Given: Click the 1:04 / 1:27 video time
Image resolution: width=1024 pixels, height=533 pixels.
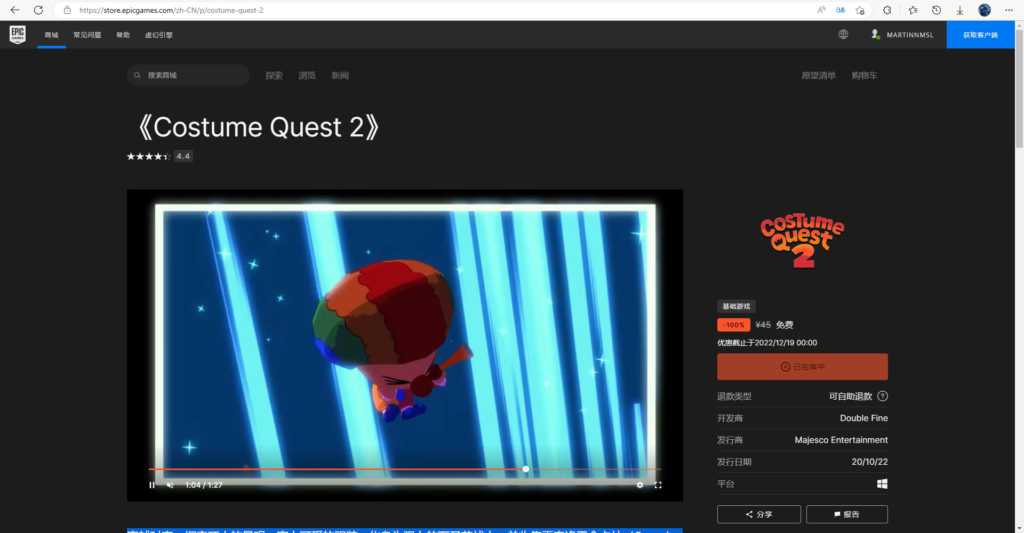Looking at the screenshot, I should point(204,485).
